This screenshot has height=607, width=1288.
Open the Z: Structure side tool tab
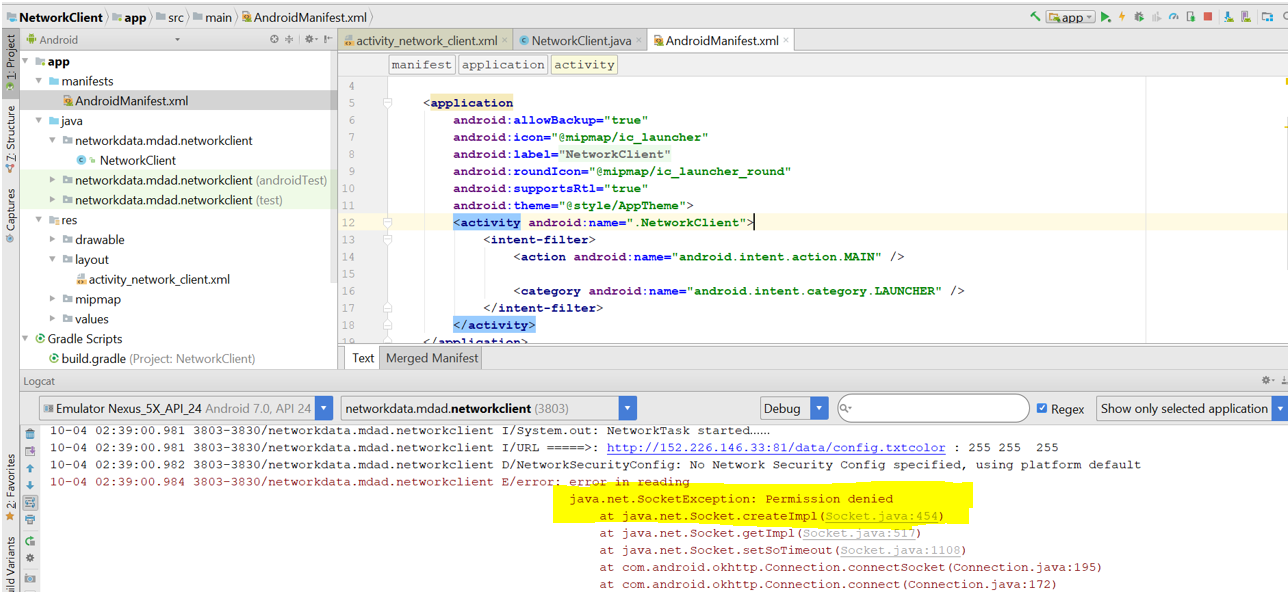pos(10,139)
